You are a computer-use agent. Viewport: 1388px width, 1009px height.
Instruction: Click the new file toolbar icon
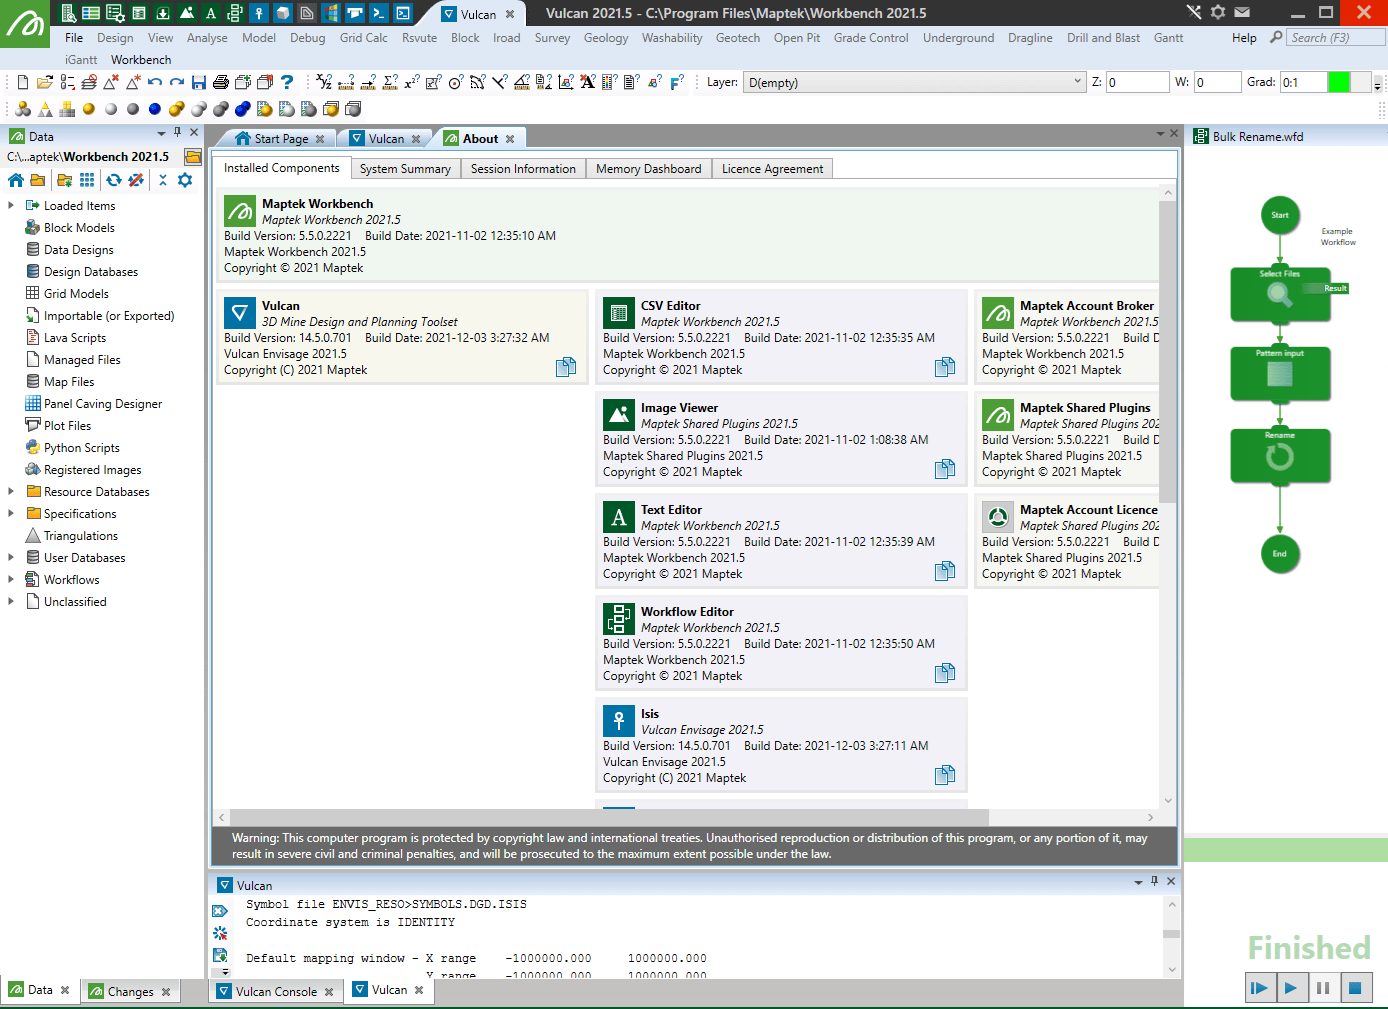23,82
